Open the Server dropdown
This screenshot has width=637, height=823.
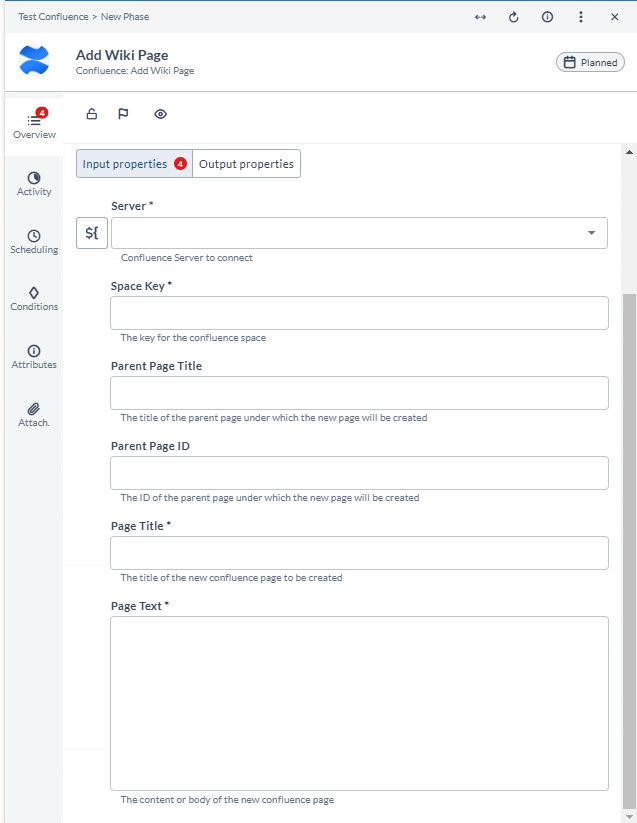pyautogui.click(x=359, y=233)
